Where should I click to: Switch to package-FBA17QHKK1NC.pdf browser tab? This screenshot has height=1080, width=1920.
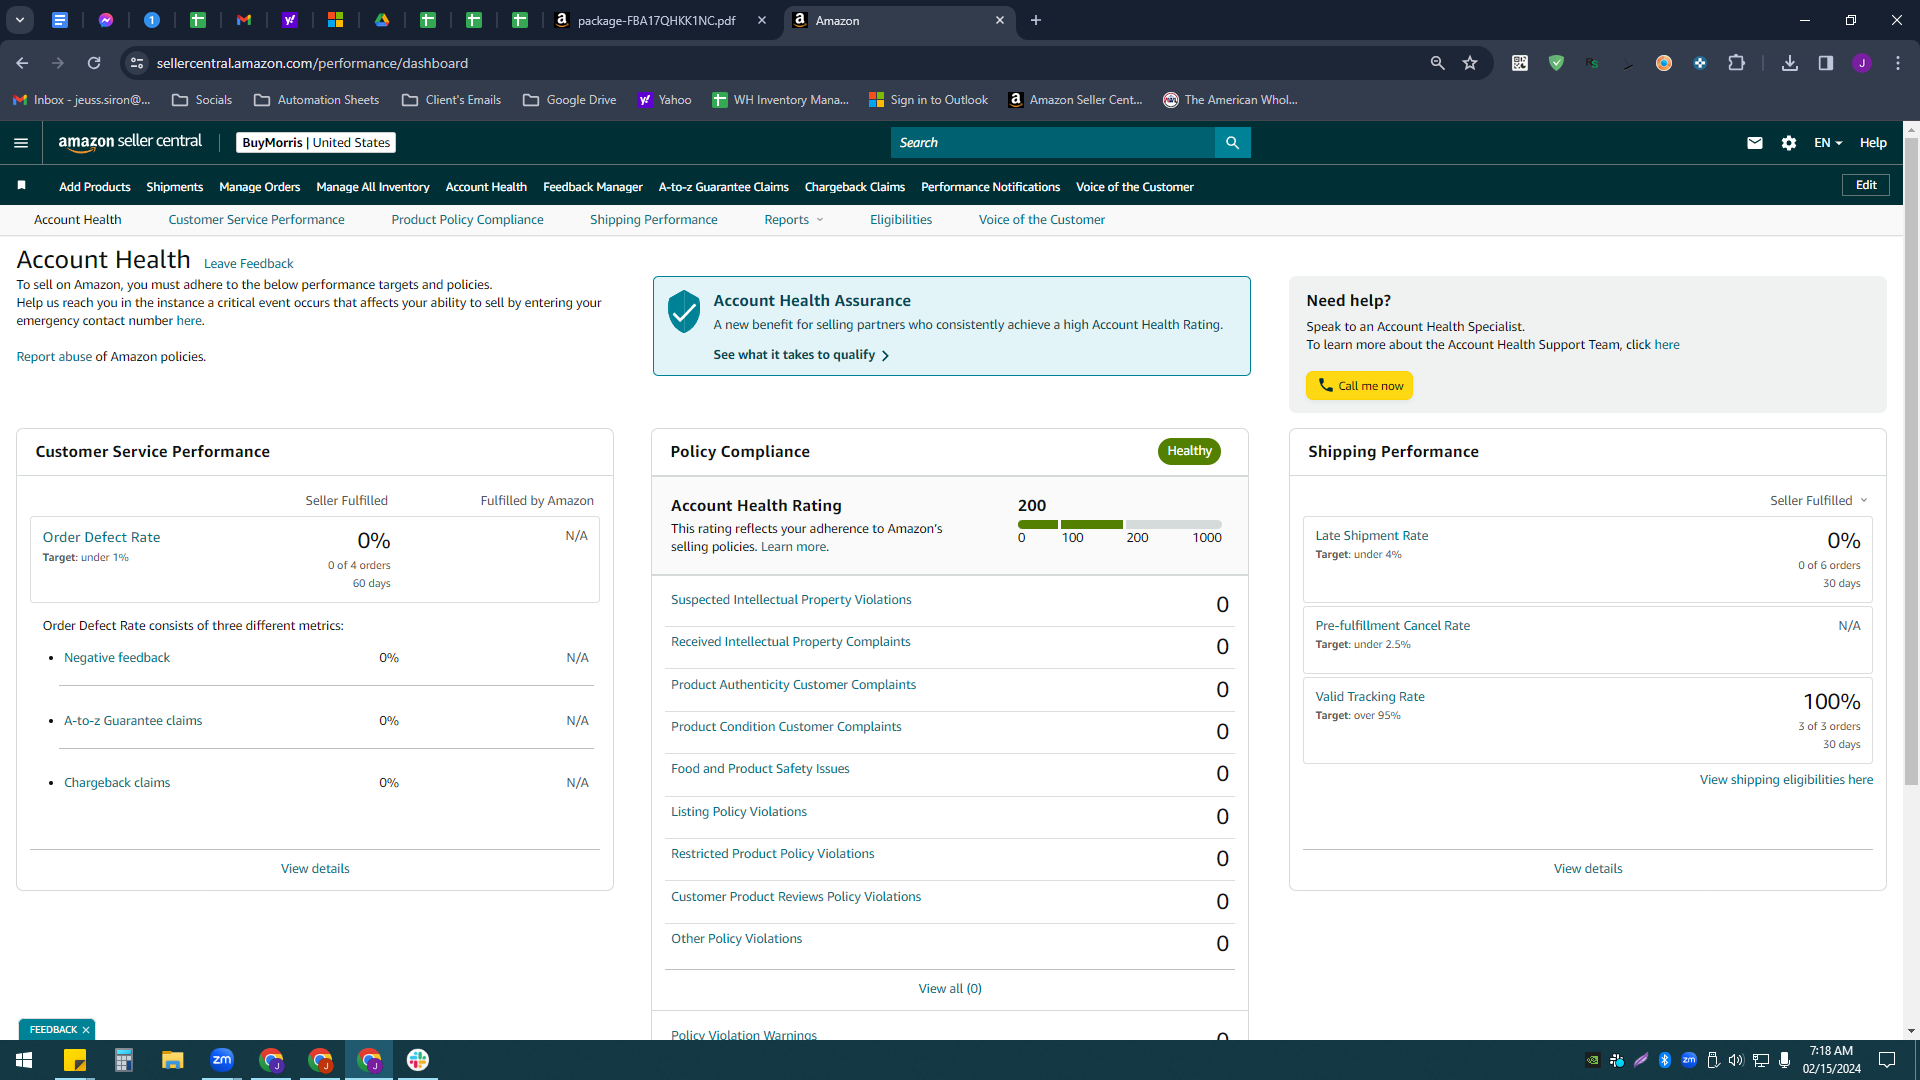click(x=659, y=20)
